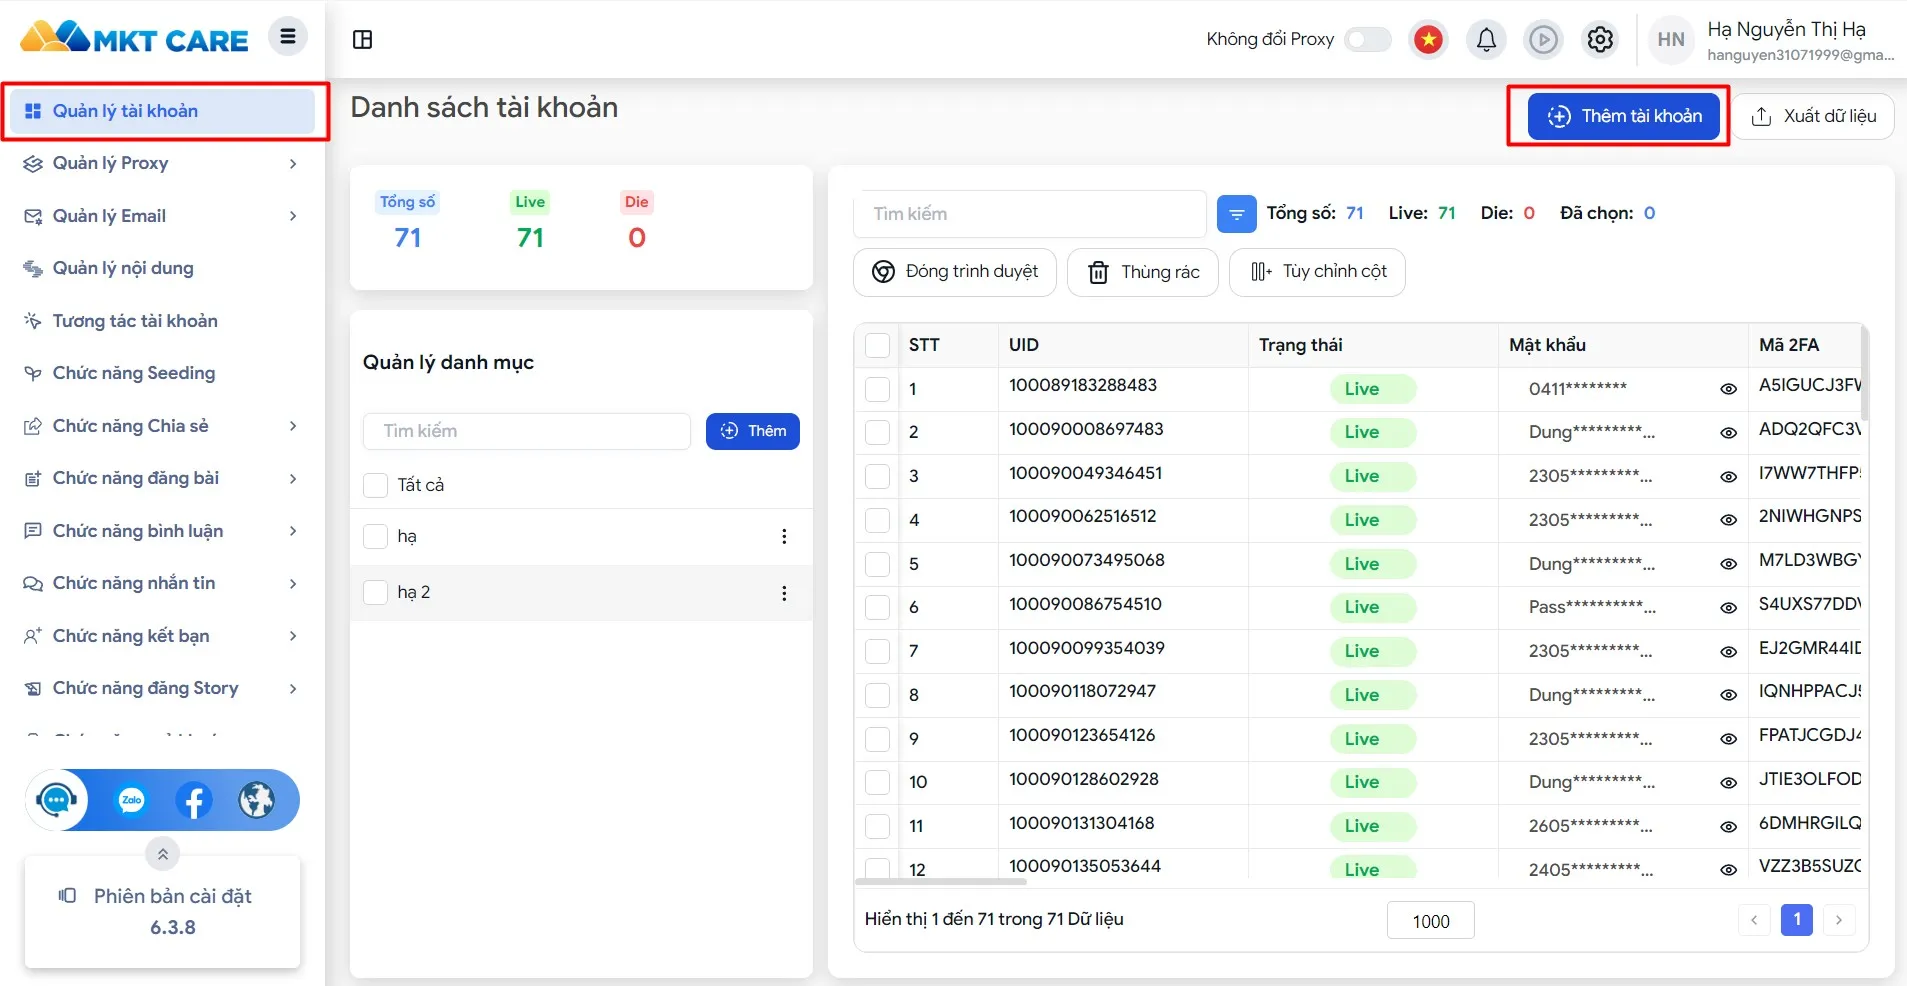Screen dimensions: 1907x986
Task: Toggle the sidebar hamburger menu icon
Action: click(288, 37)
